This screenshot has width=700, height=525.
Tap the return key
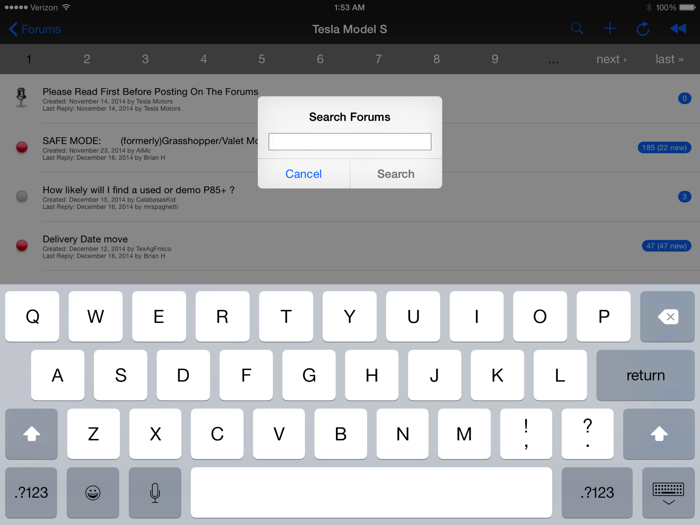(x=645, y=375)
